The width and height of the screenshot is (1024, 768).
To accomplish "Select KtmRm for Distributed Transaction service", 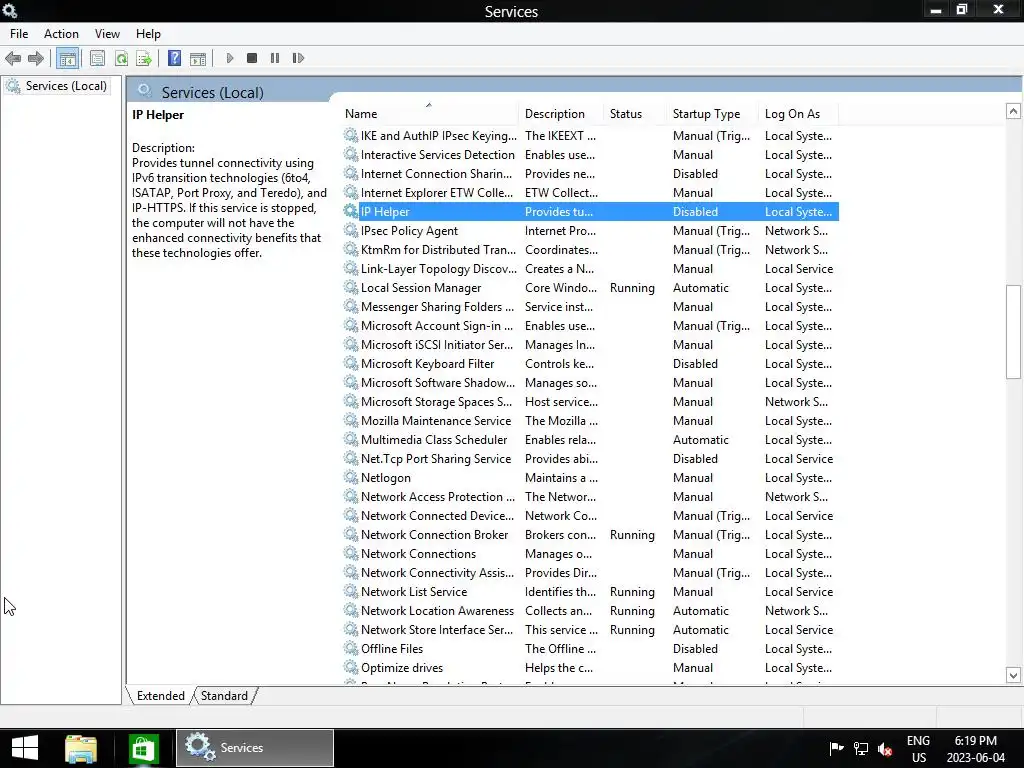I will [590, 249].
